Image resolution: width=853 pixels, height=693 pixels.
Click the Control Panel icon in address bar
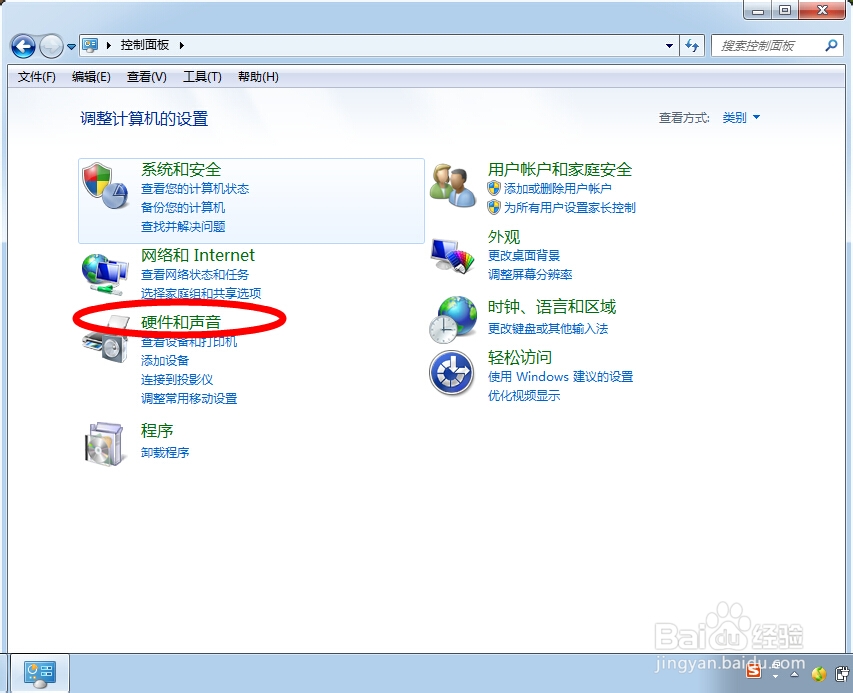point(90,45)
